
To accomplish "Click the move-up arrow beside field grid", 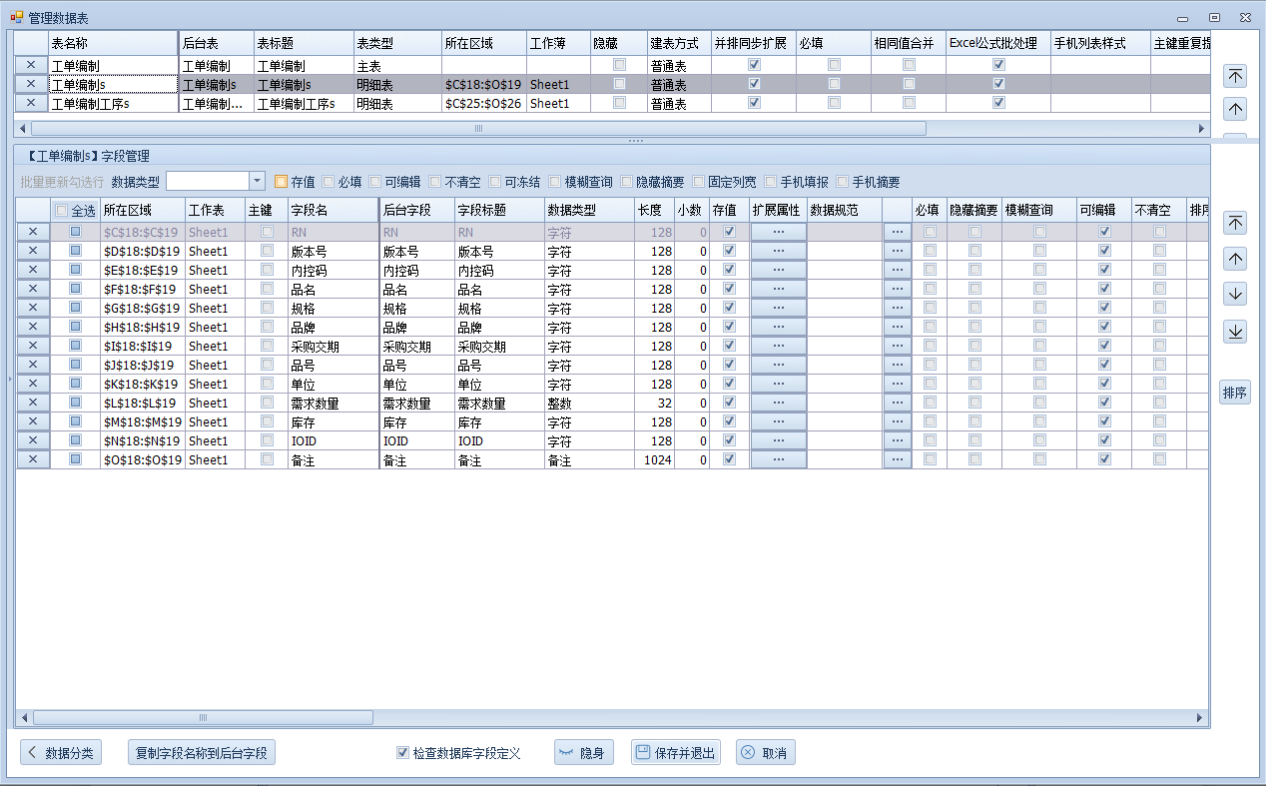I will coord(1235,259).
